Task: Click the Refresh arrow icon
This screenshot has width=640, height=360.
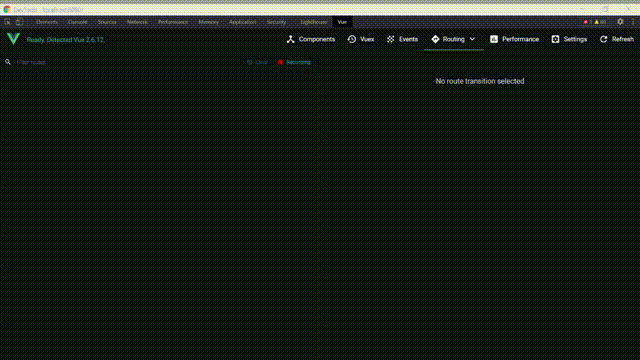Action: tap(604, 39)
